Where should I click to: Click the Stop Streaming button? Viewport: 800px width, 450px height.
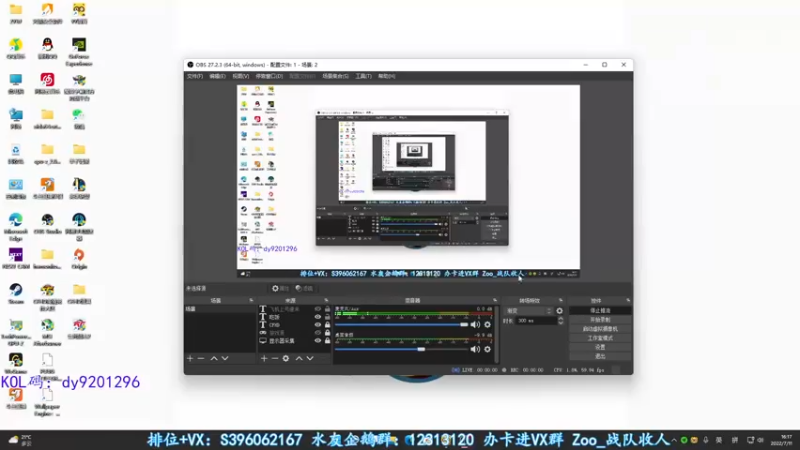point(600,311)
